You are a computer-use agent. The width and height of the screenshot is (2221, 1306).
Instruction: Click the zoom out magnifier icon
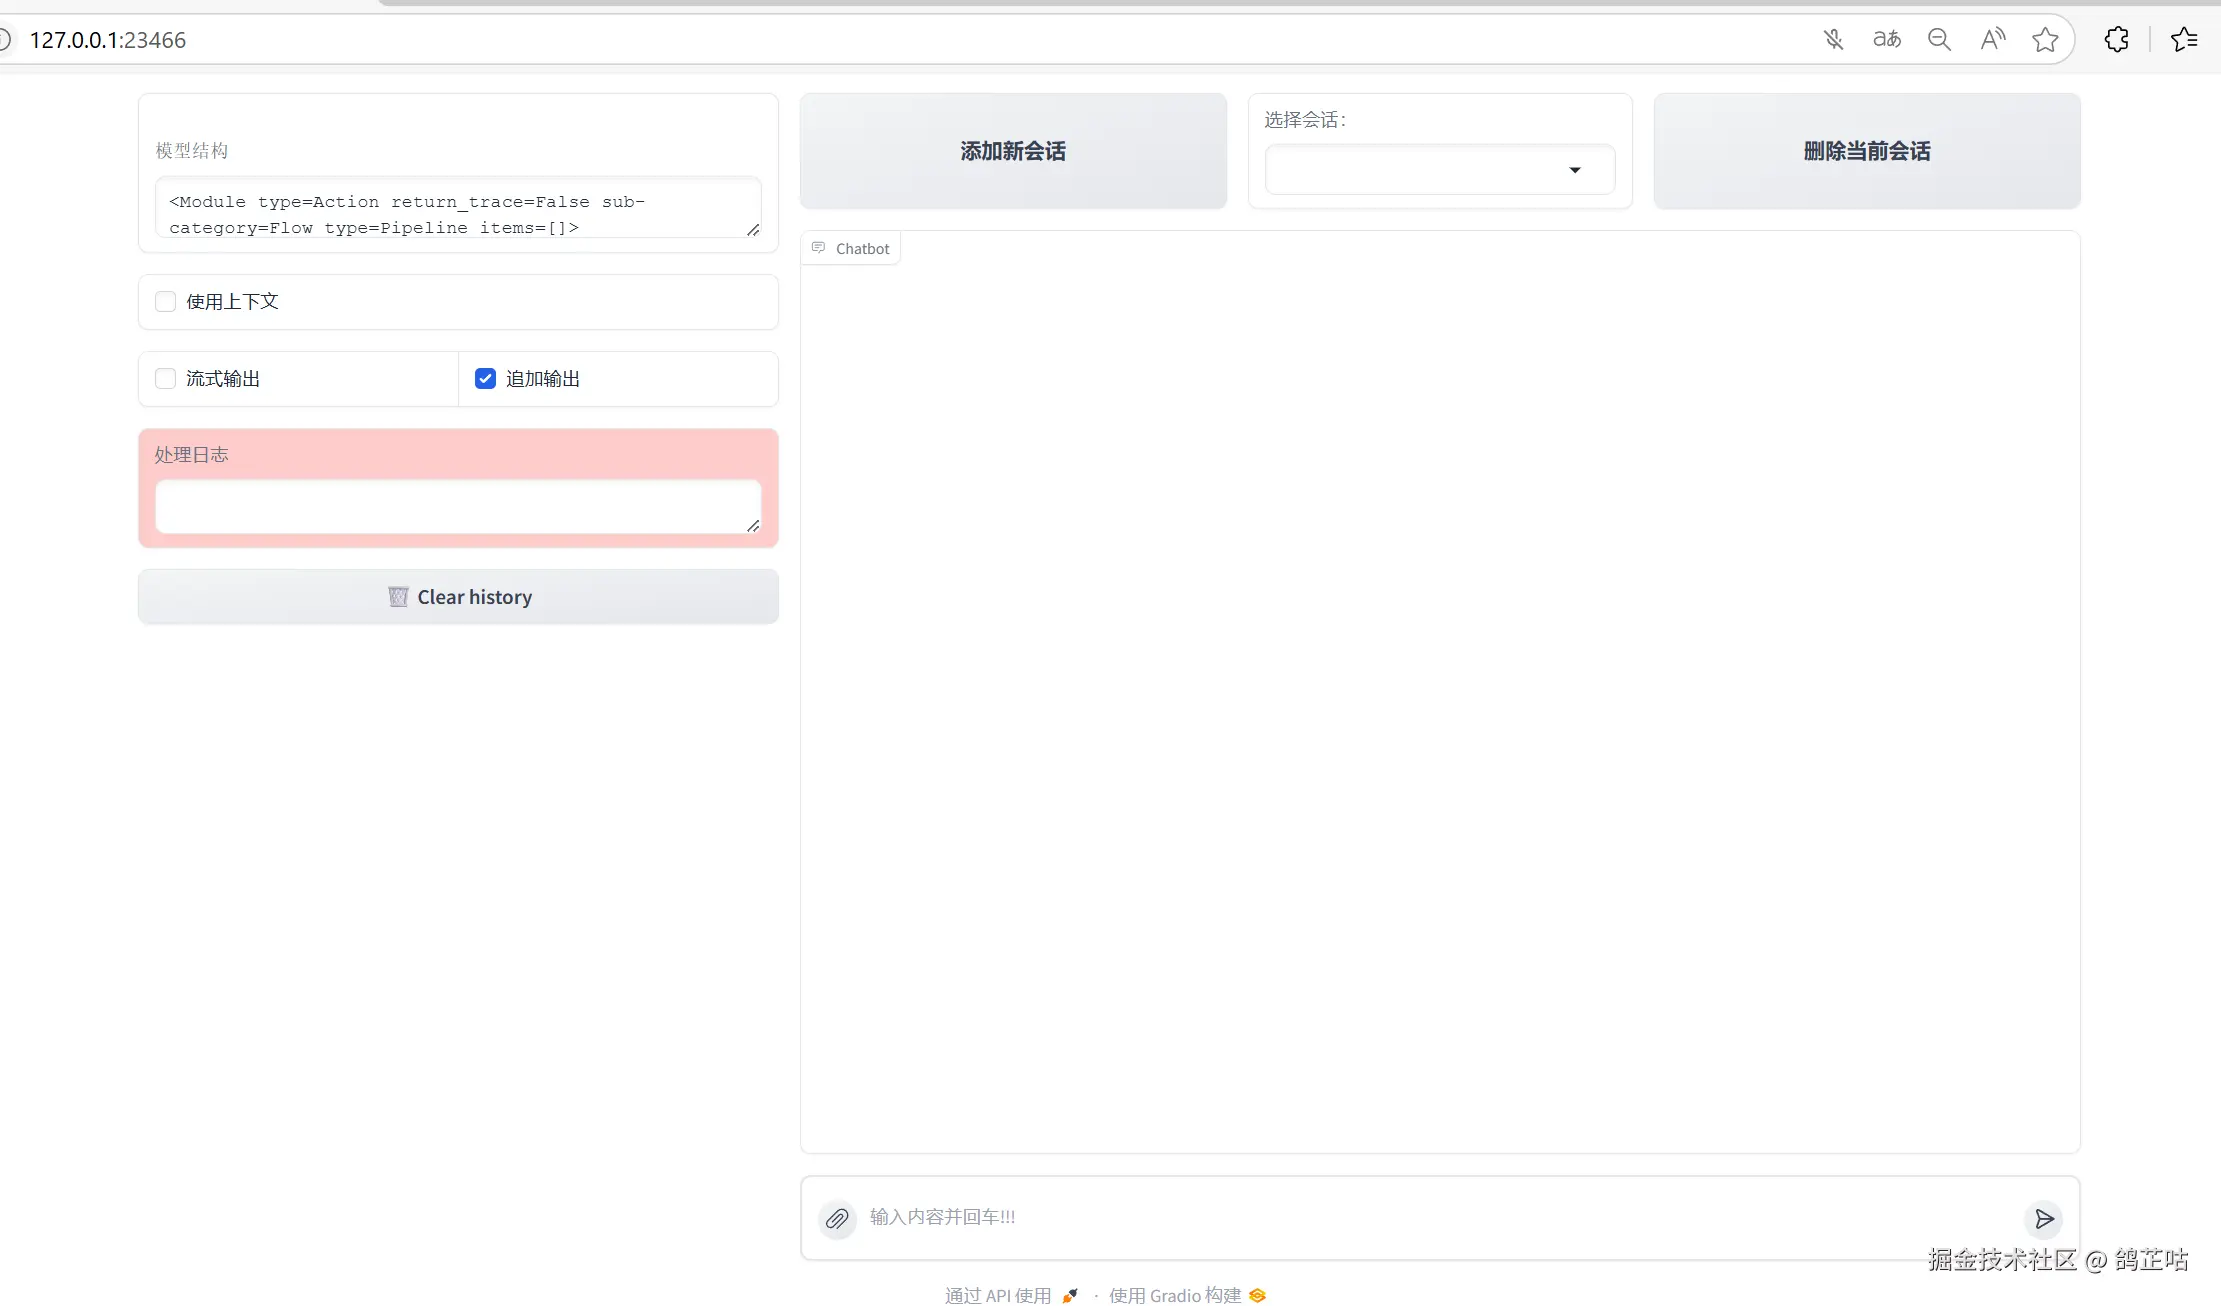(x=1939, y=40)
